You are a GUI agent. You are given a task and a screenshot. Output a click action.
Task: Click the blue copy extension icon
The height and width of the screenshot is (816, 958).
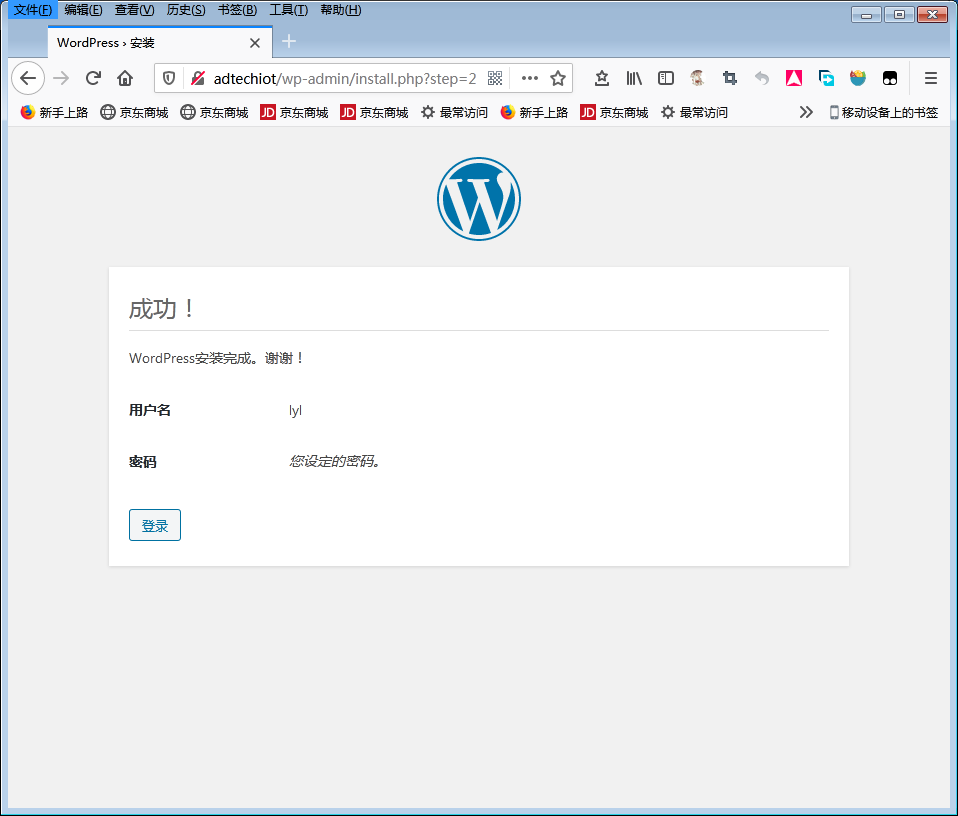click(825, 77)
